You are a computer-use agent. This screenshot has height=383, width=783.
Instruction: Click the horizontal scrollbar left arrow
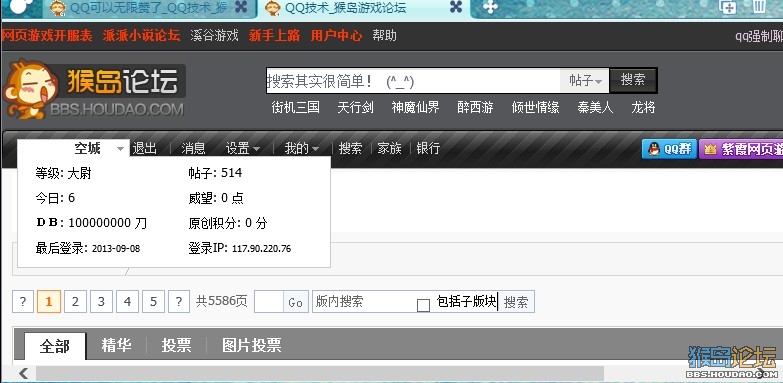click(x=23, y=373)
